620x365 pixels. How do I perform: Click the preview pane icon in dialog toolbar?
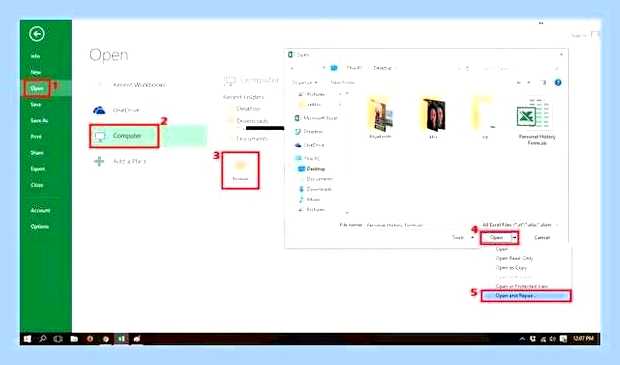coord(544,83)
